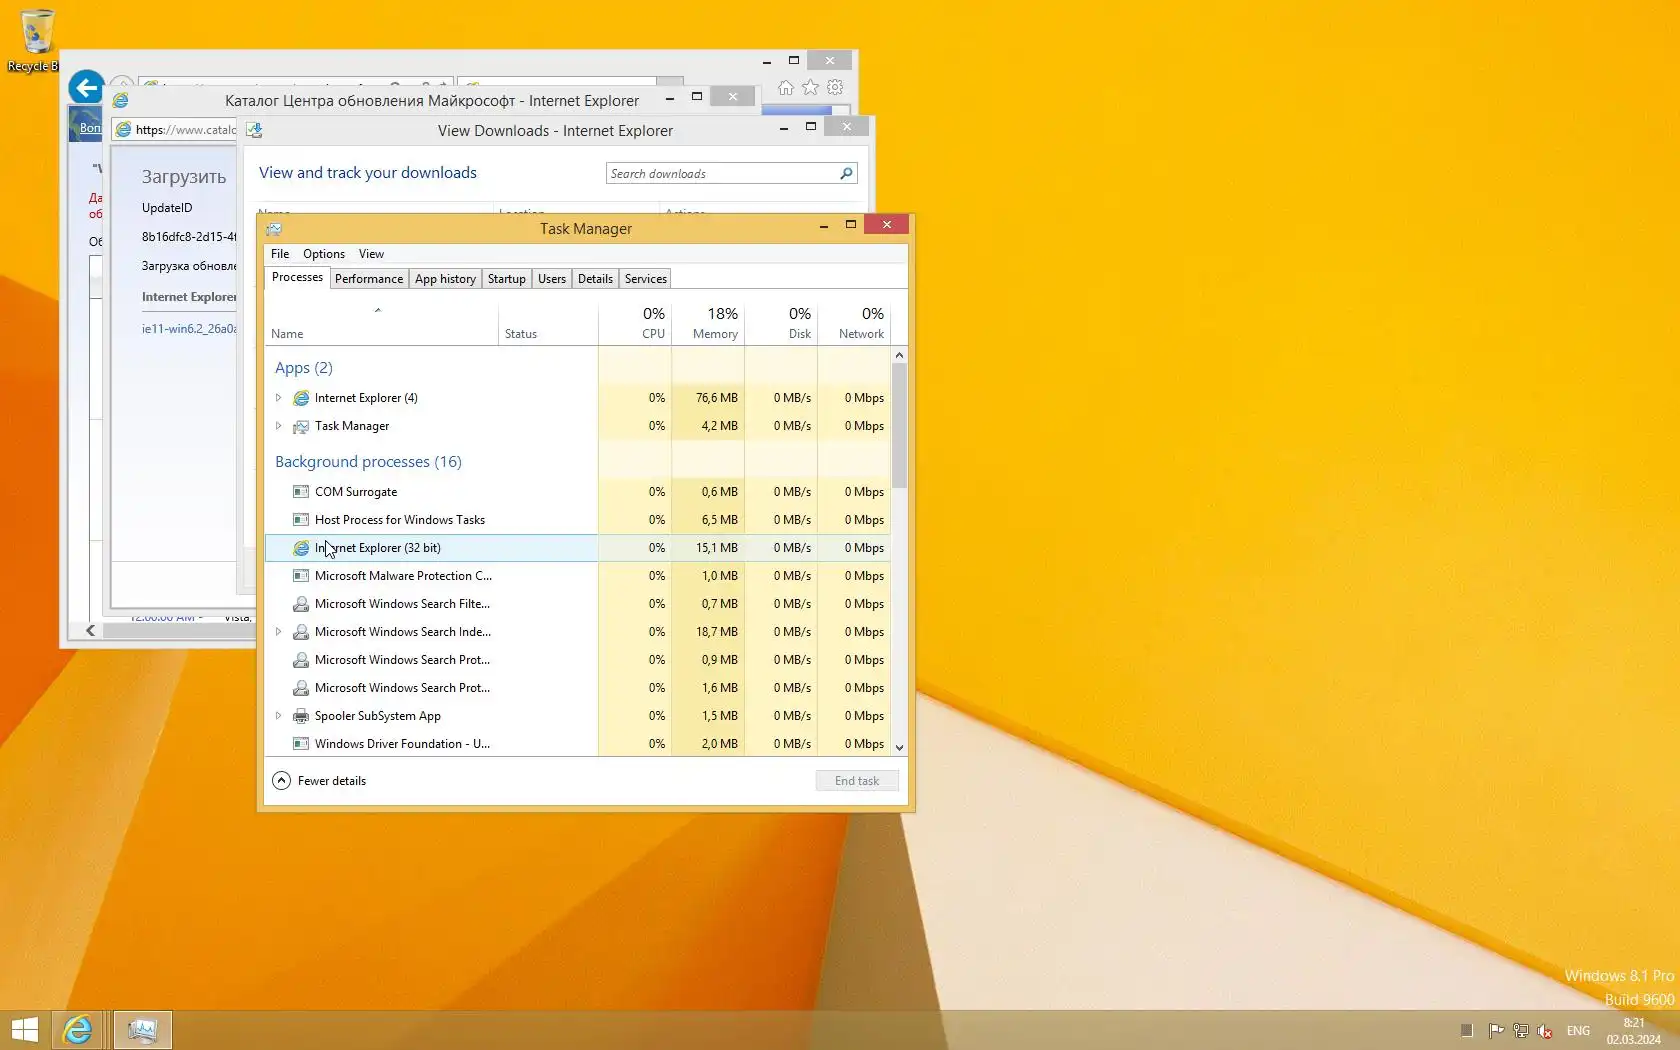Open the View menu in Task Manager
The height and width of the screenshot is (1050, 1680).
[x=371, y=254]
